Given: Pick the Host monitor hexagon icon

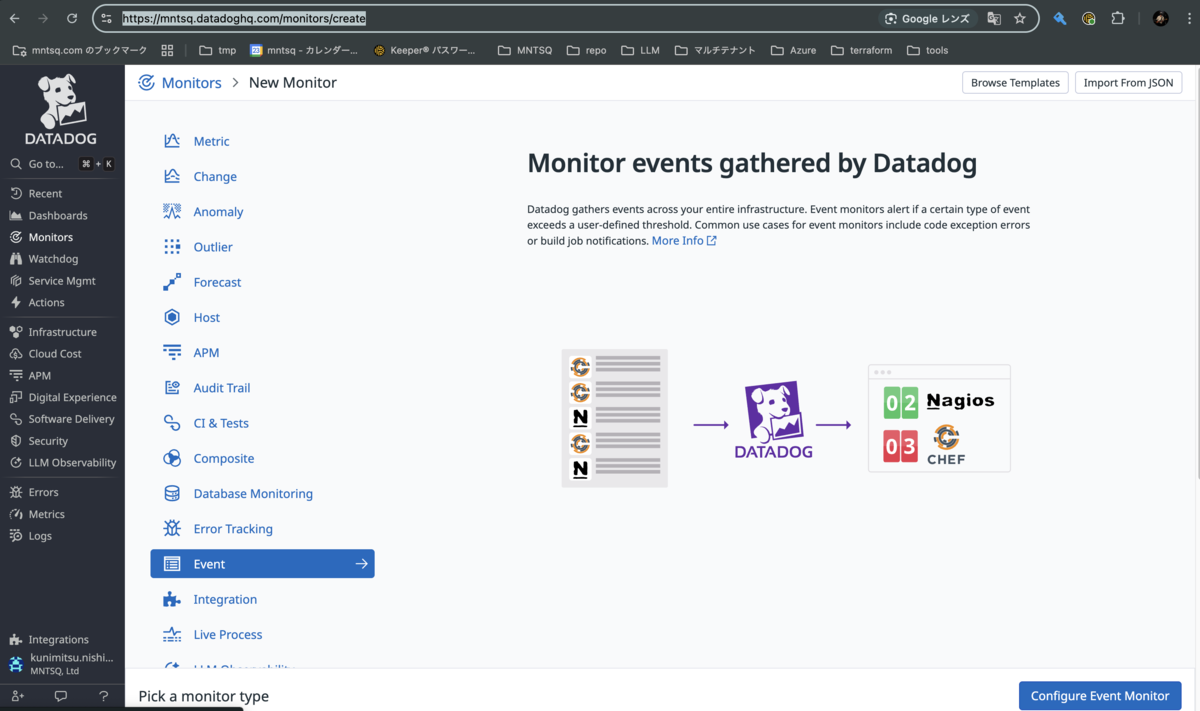Looking at the screenshot, I should pyautogui.click(x=172, y=317).
